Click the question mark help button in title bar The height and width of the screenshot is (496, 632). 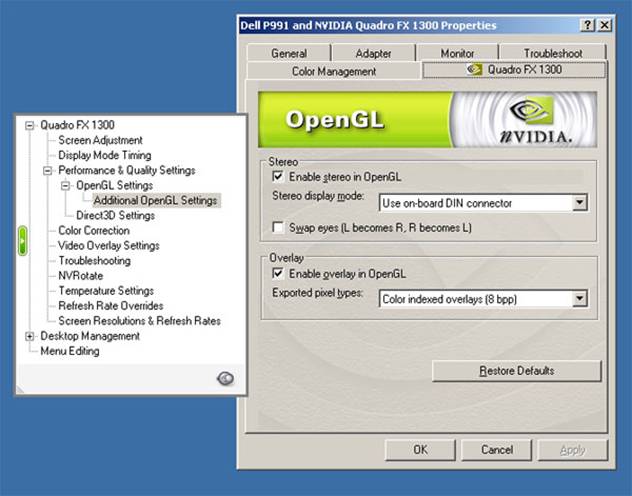click(590, 25)
